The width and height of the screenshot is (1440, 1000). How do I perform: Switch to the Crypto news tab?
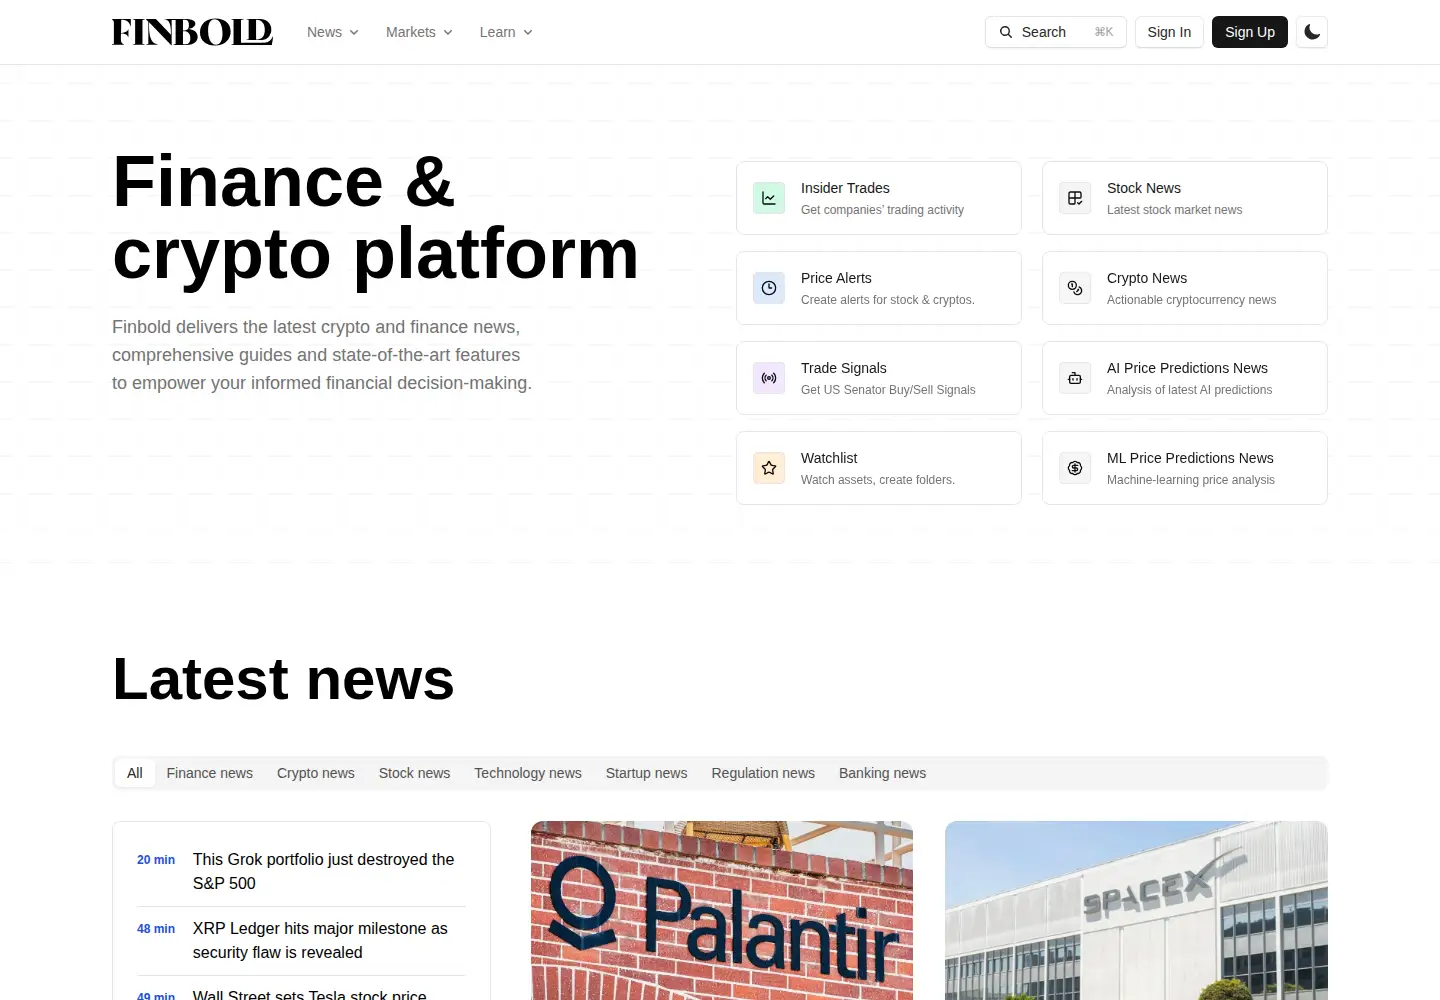pyautogui.click(x=316, y=773)
